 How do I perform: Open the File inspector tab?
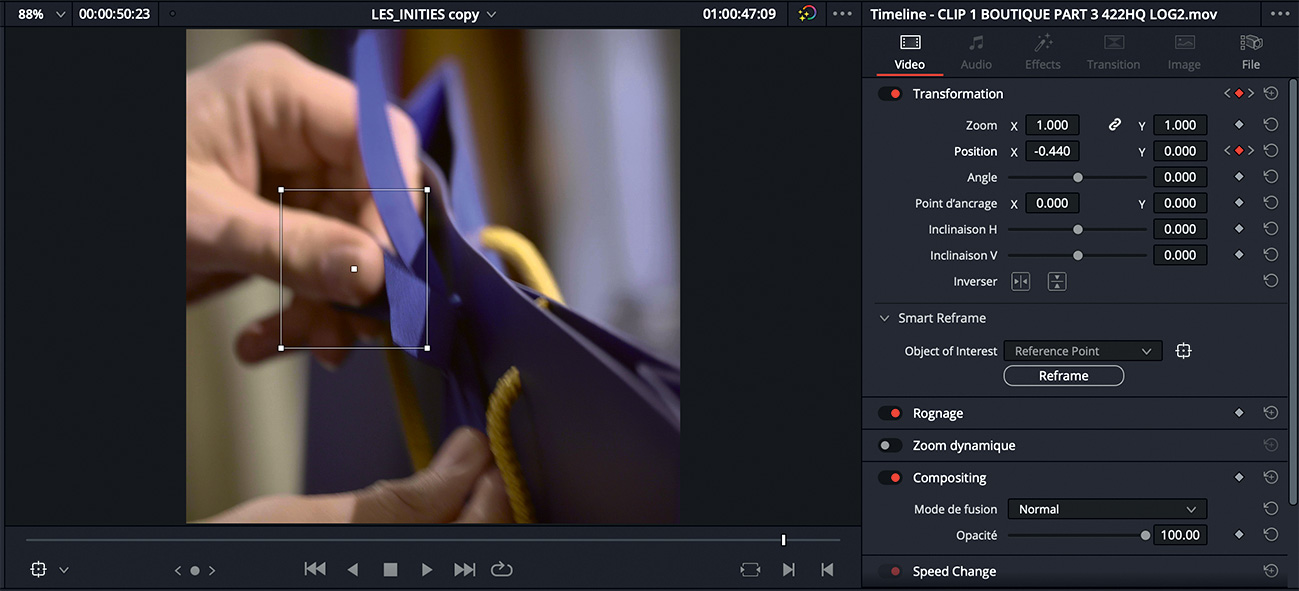pos(1250,52)
